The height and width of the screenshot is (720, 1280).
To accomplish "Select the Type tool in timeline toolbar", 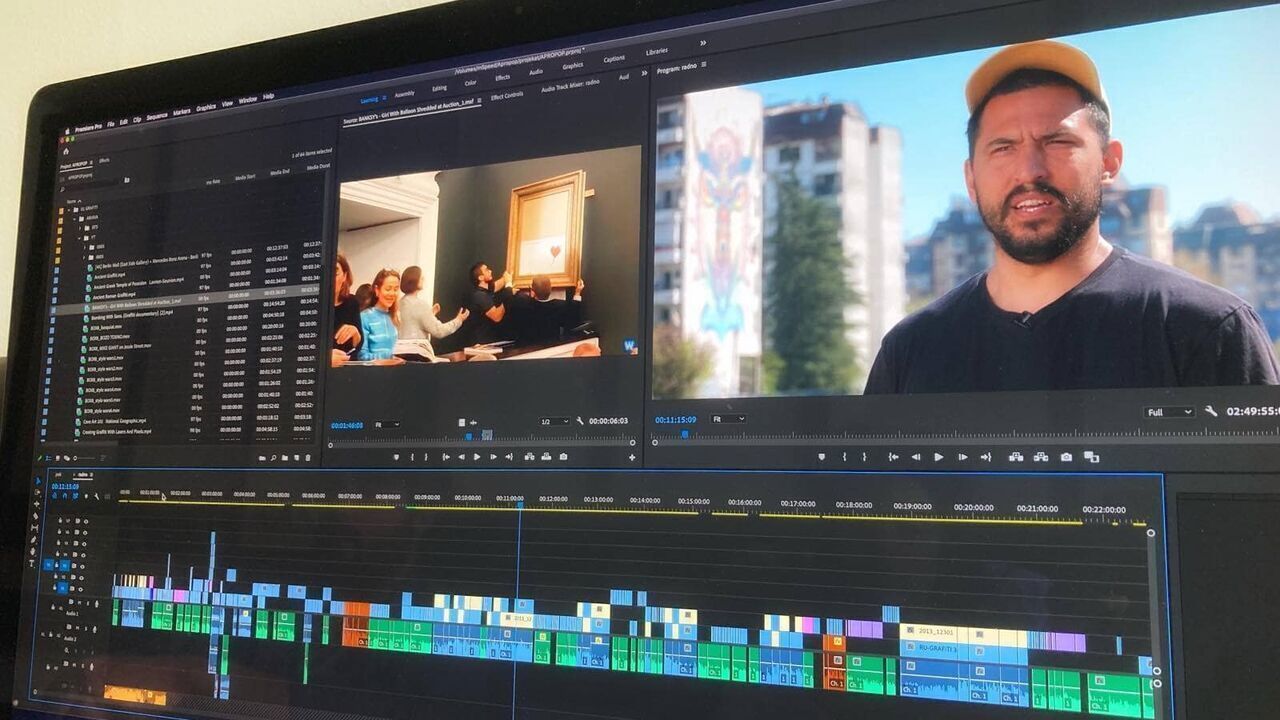I will (31, 563).
